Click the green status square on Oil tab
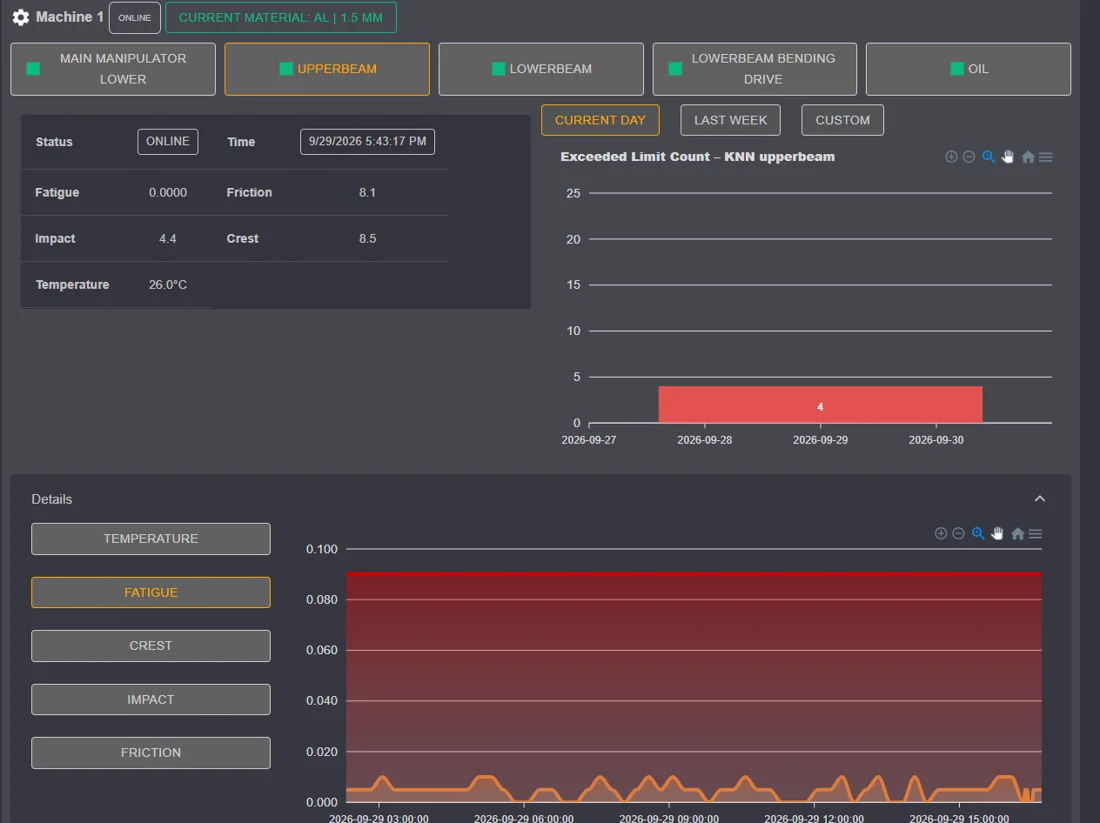Viewport: 1100px width, 823px height. (x=957, y=69)
